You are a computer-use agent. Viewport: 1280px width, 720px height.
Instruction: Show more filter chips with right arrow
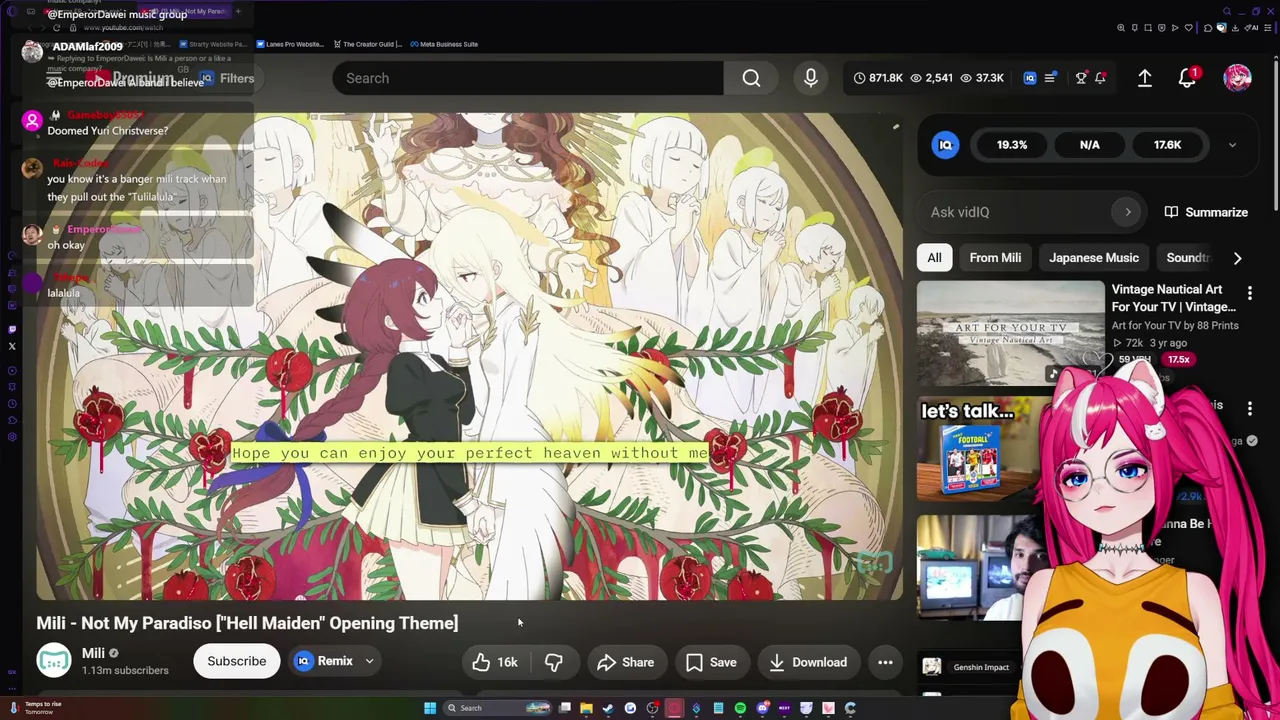tap(1237, 258)
